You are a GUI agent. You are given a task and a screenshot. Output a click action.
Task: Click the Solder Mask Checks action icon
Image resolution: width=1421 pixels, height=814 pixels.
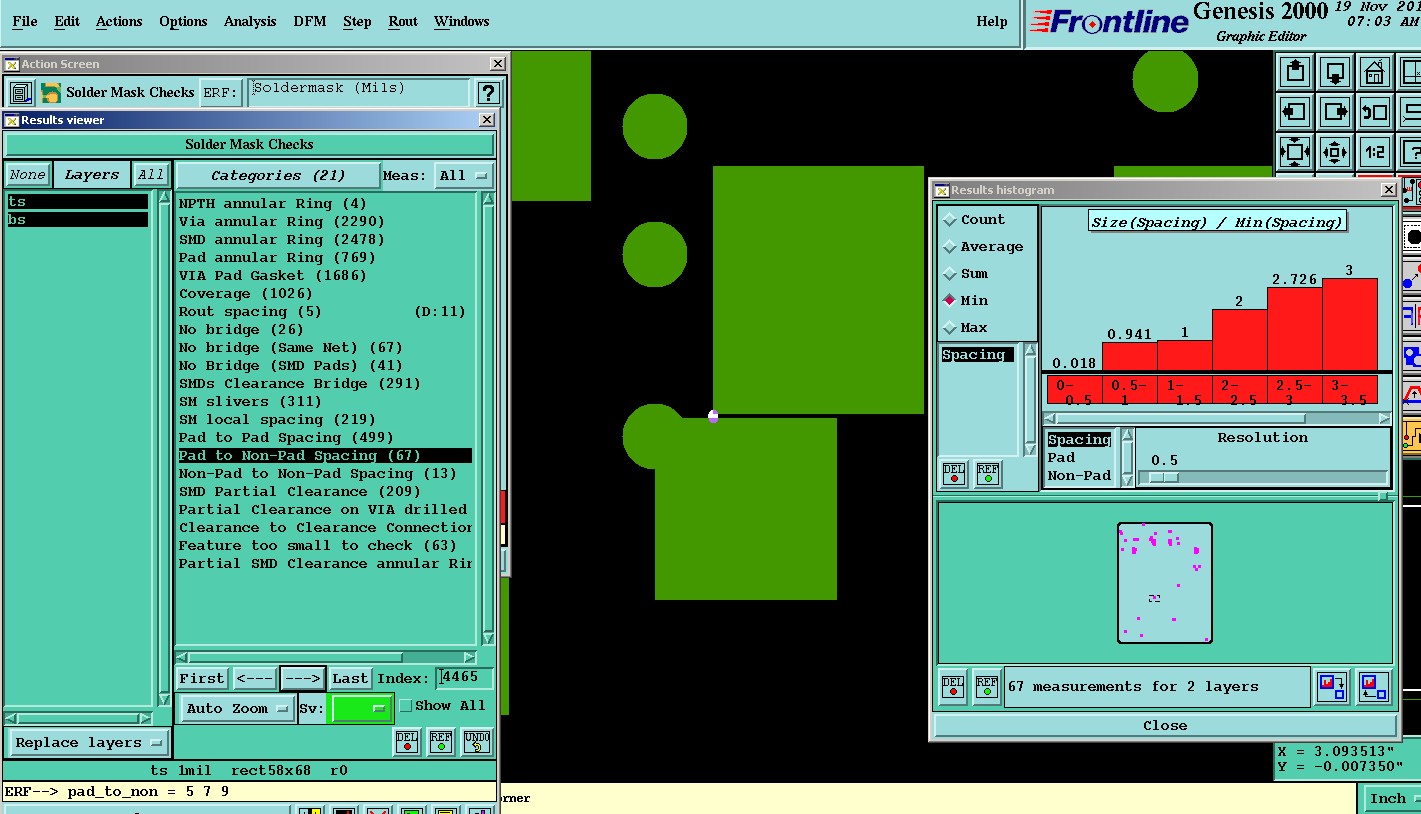click(51, 93)
